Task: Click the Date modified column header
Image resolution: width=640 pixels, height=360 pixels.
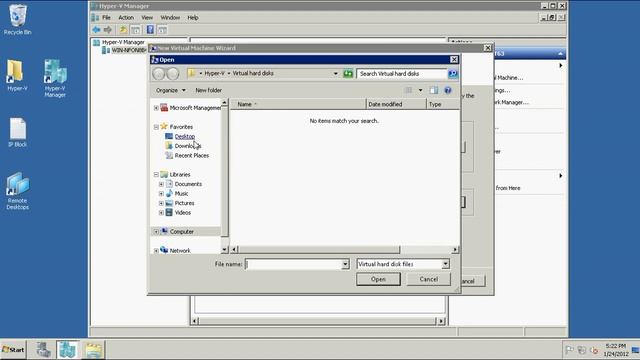Action: click(x=396, y=104)
